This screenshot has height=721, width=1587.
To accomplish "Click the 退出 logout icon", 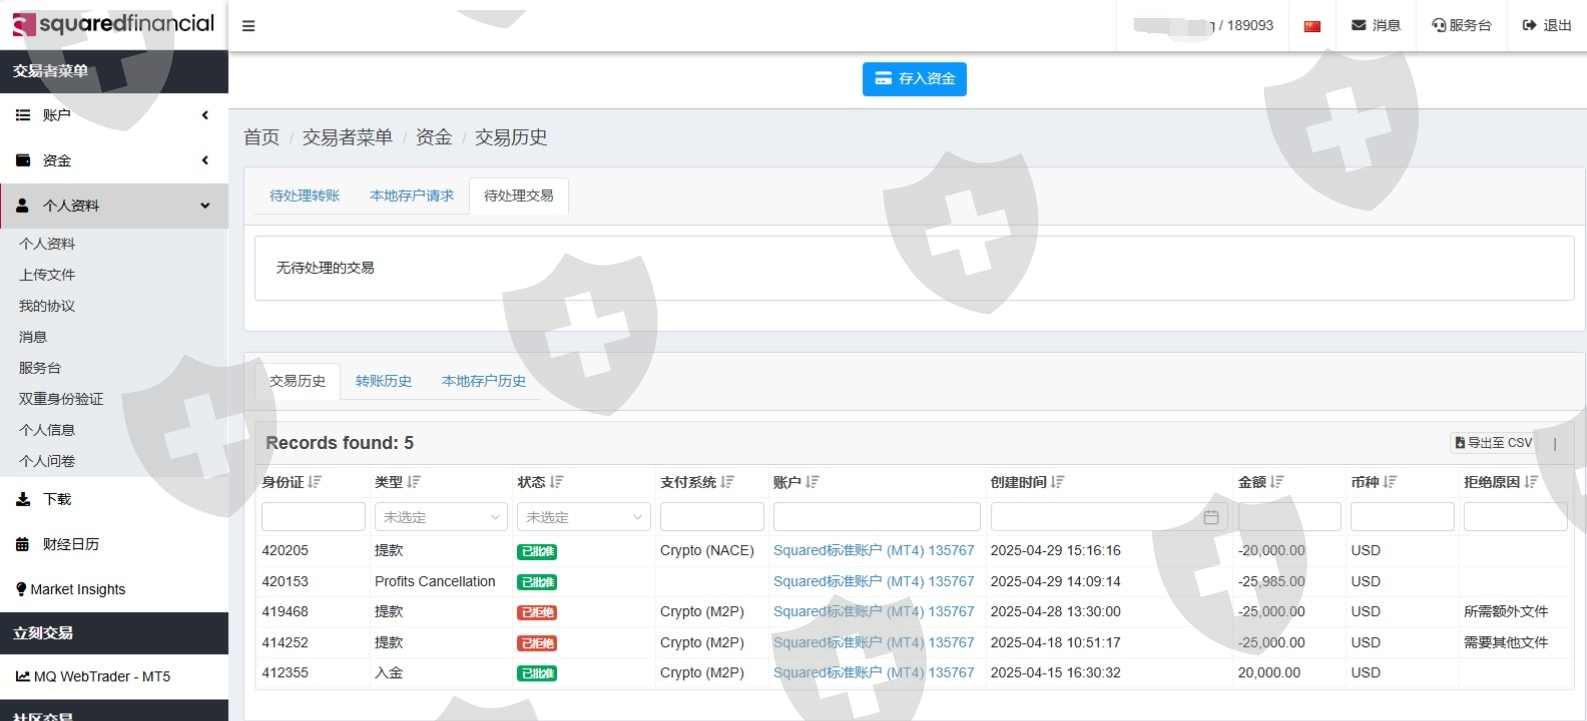I will pyautogui.click(x=1529, y=25).
